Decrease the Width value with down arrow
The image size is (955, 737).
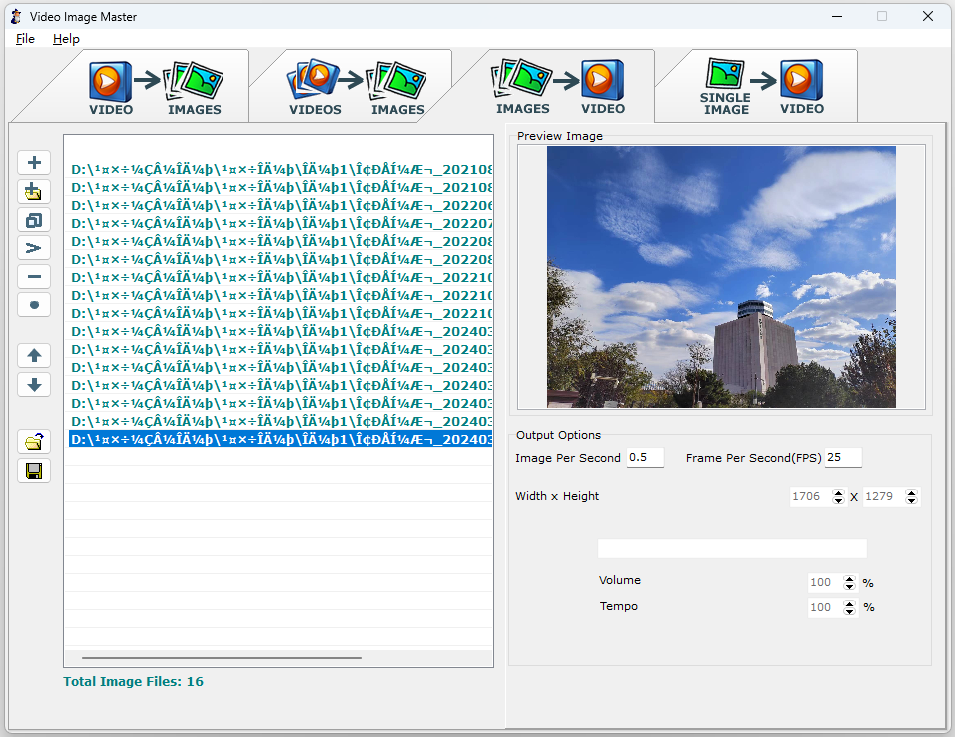(839, 501)
